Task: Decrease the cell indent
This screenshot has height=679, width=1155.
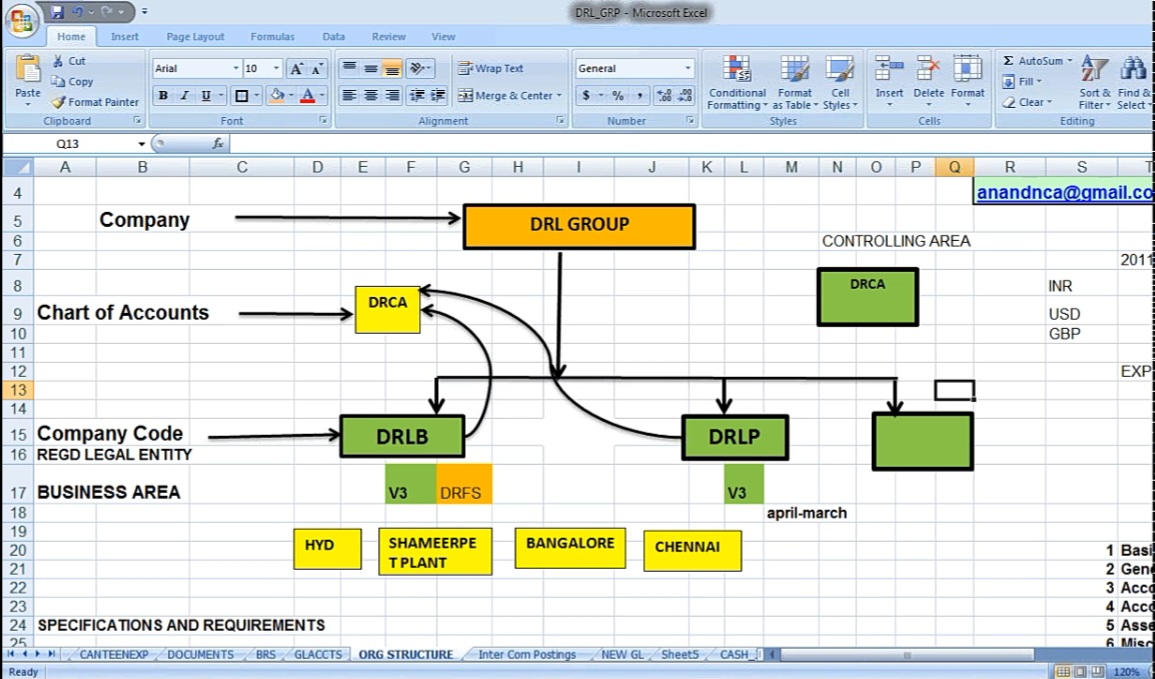Action: pos(417,96)
